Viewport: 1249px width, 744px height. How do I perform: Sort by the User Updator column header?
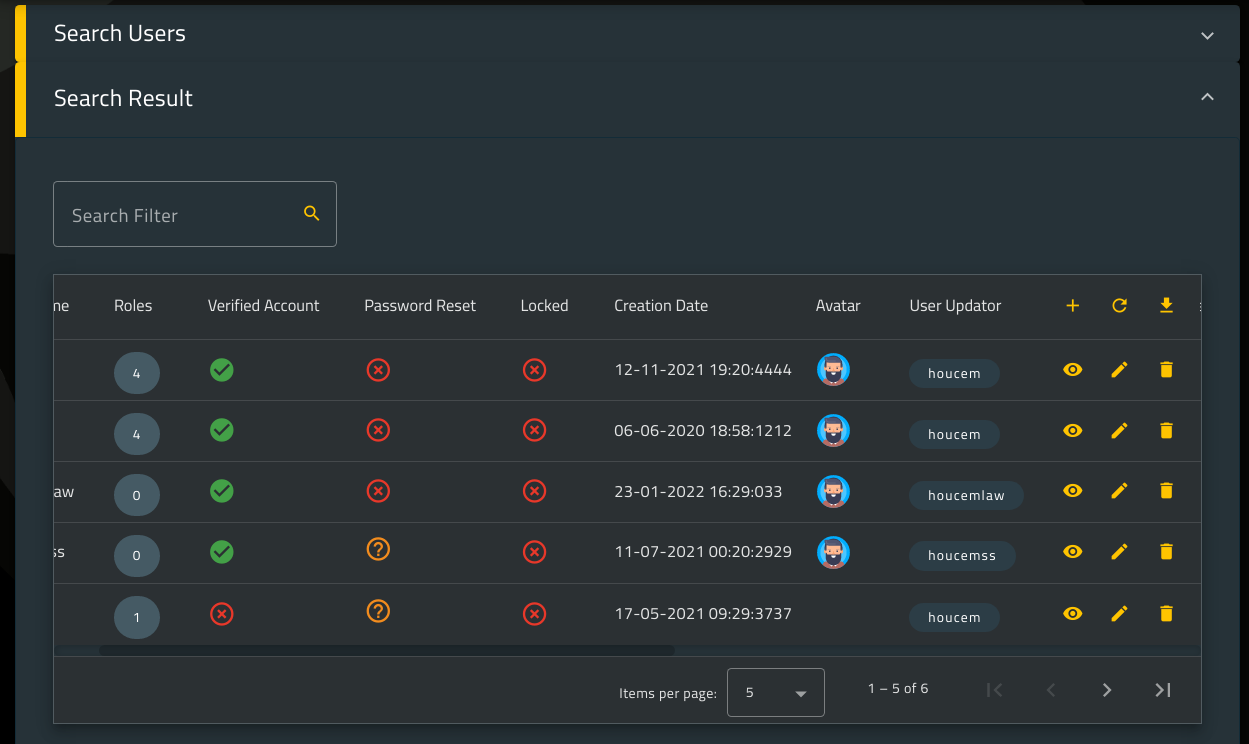click(955, 306)
